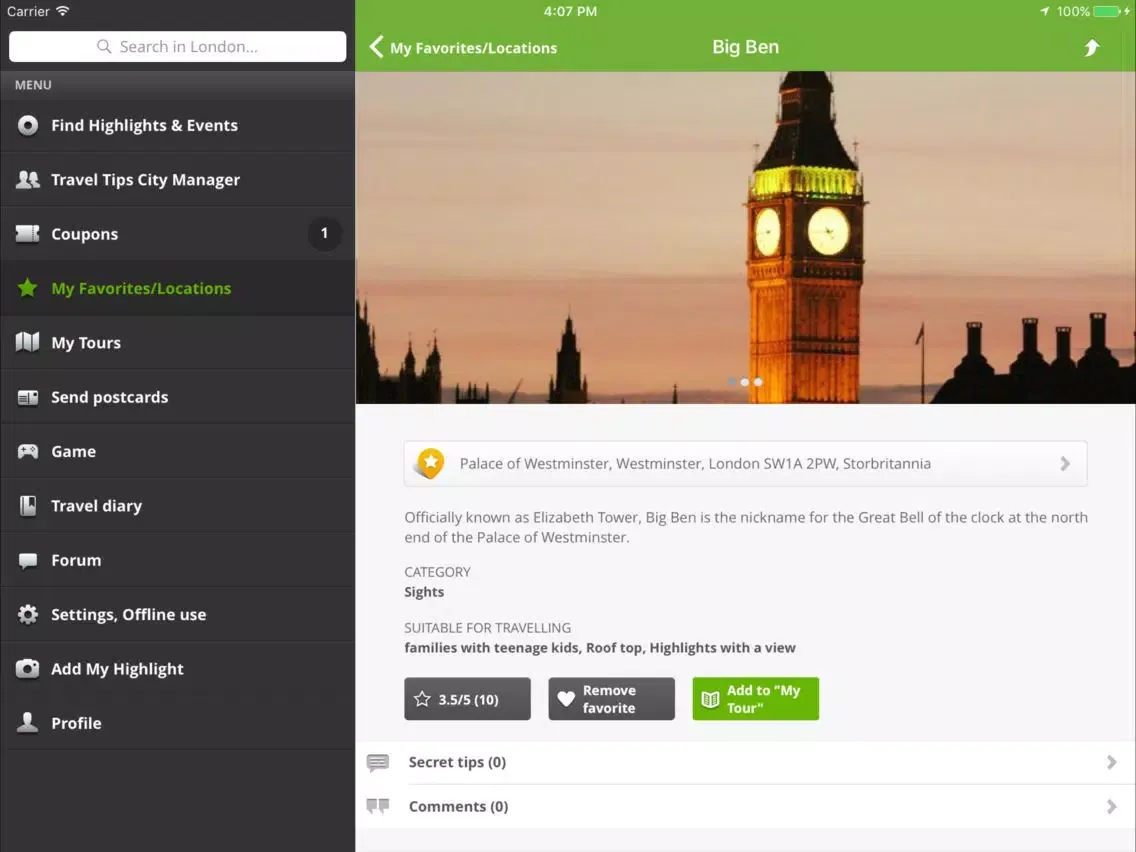Screen dimensions: 1136x852
Task: Open Travel Tips City Manager
Action: click(x=178, y=180)
